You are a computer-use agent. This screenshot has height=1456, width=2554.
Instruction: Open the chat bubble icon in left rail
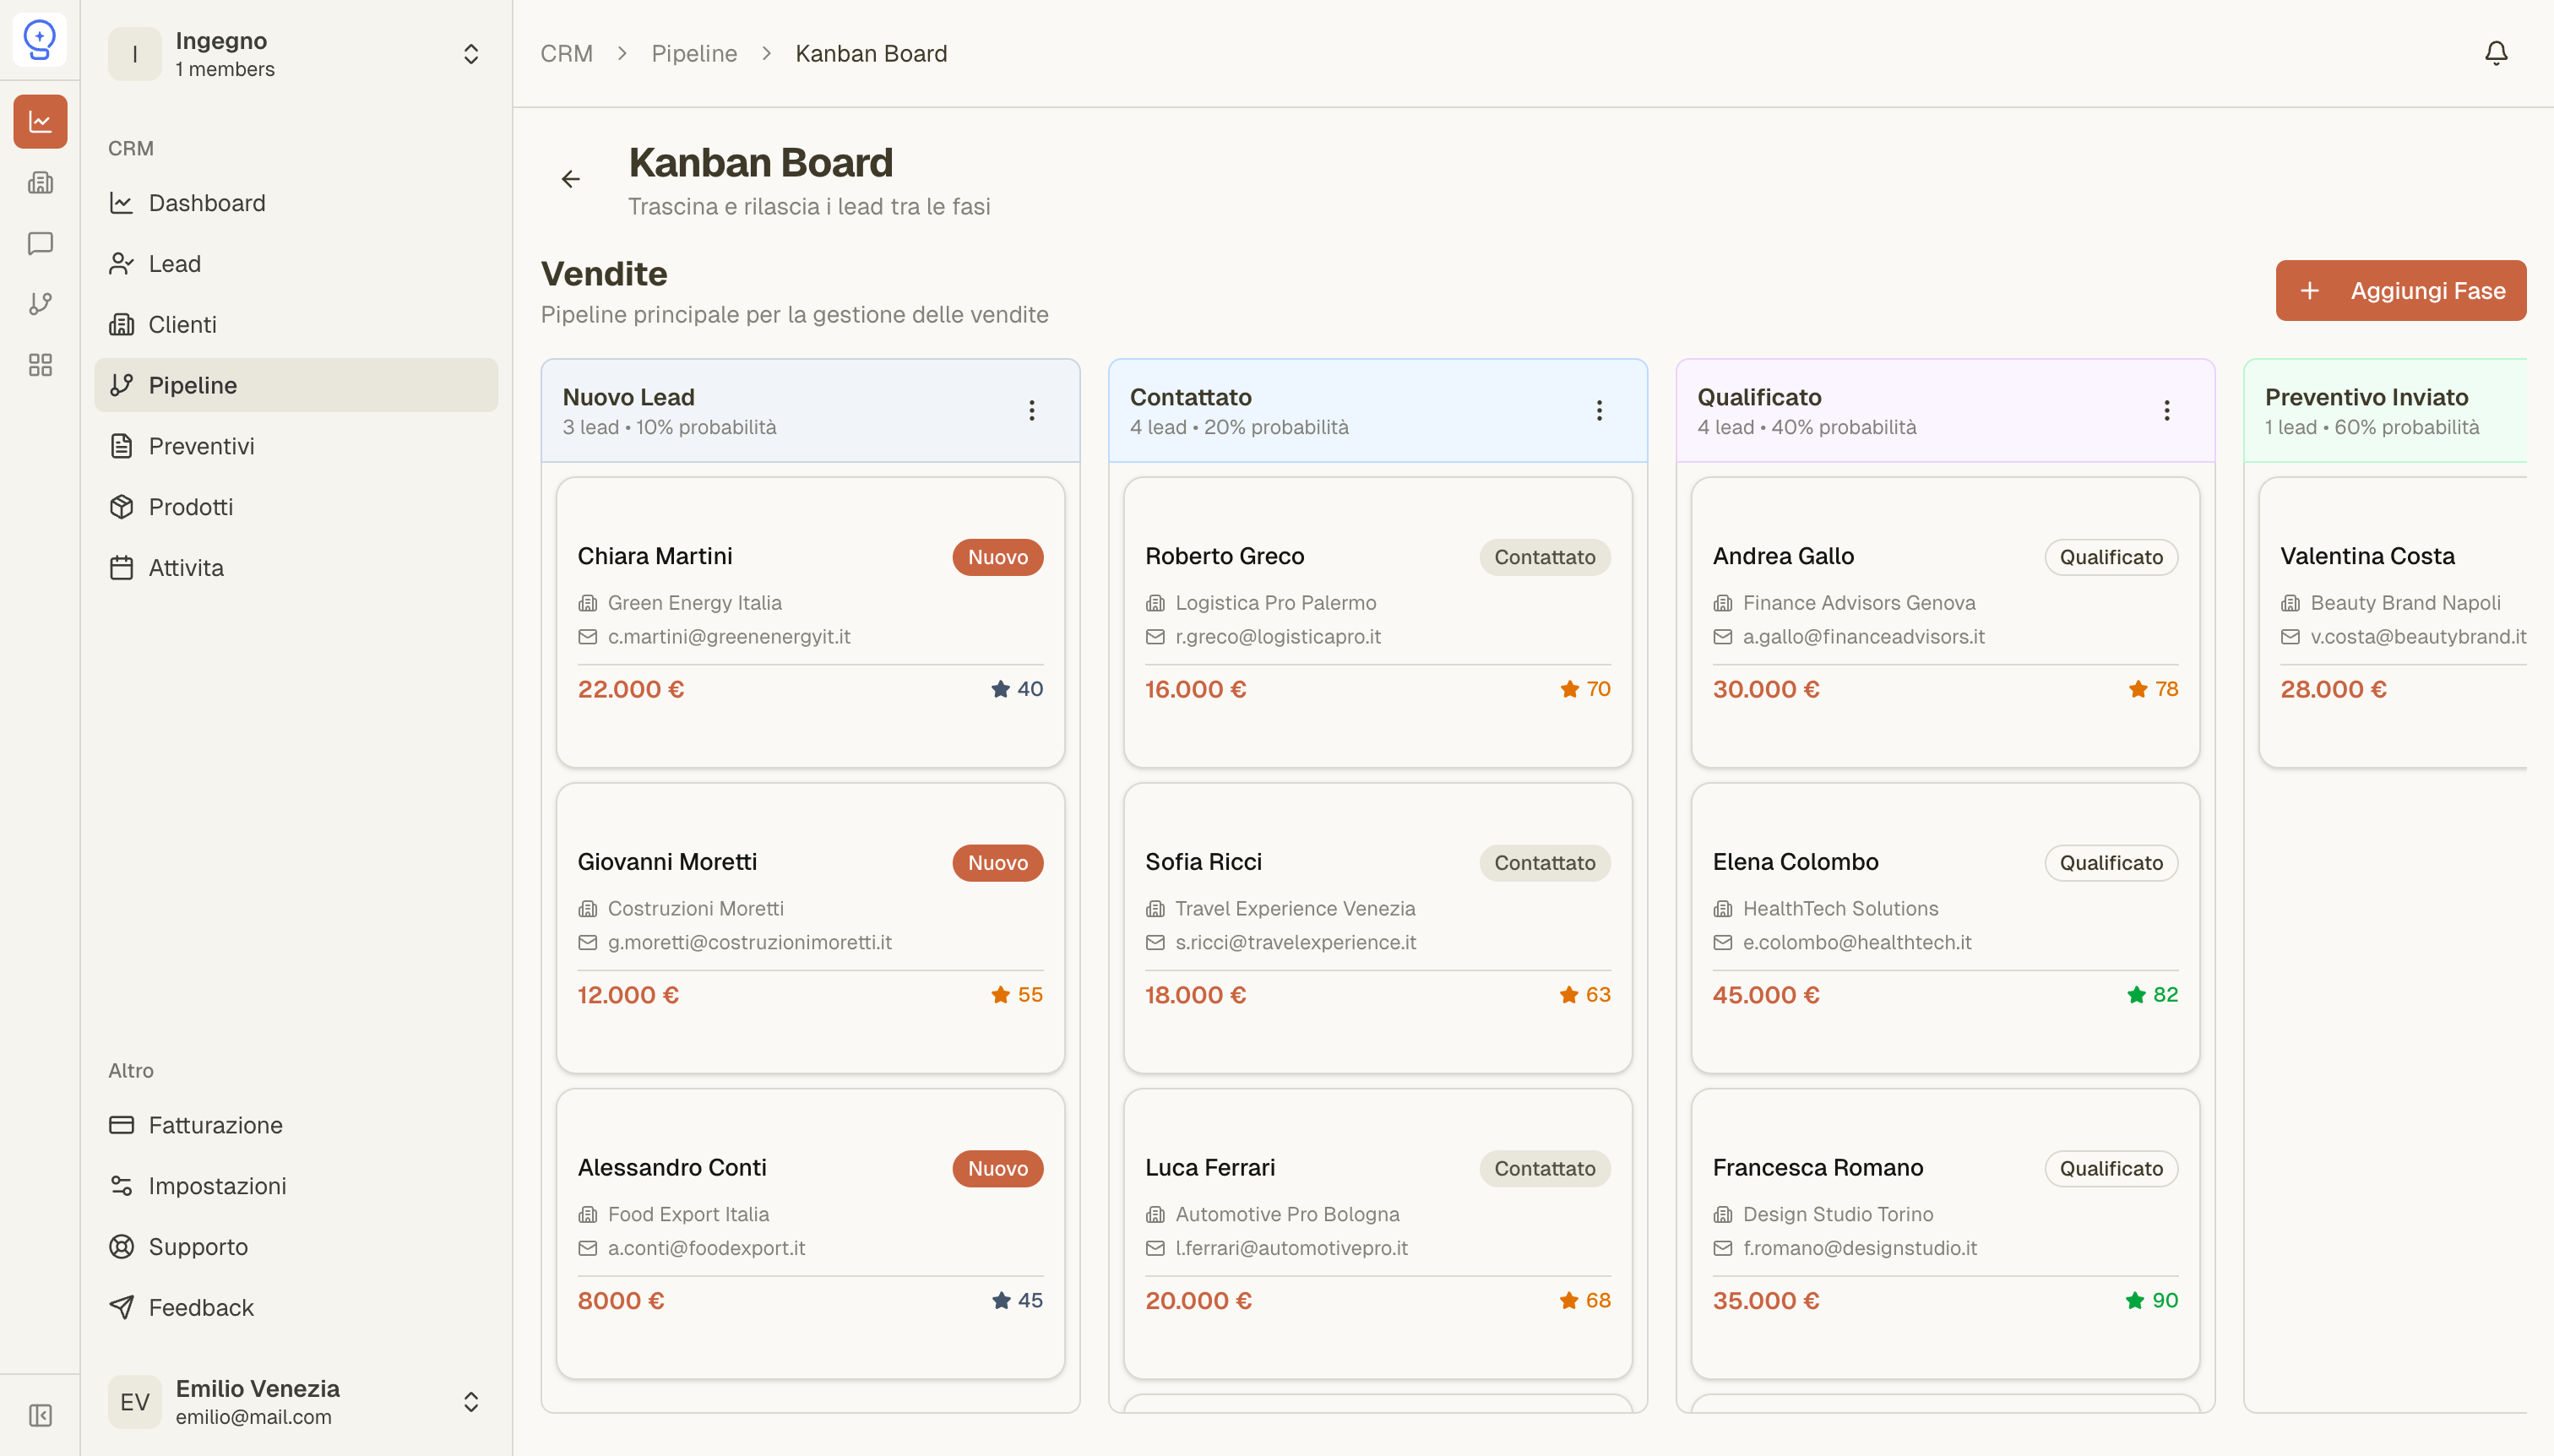tap(40, 243)
